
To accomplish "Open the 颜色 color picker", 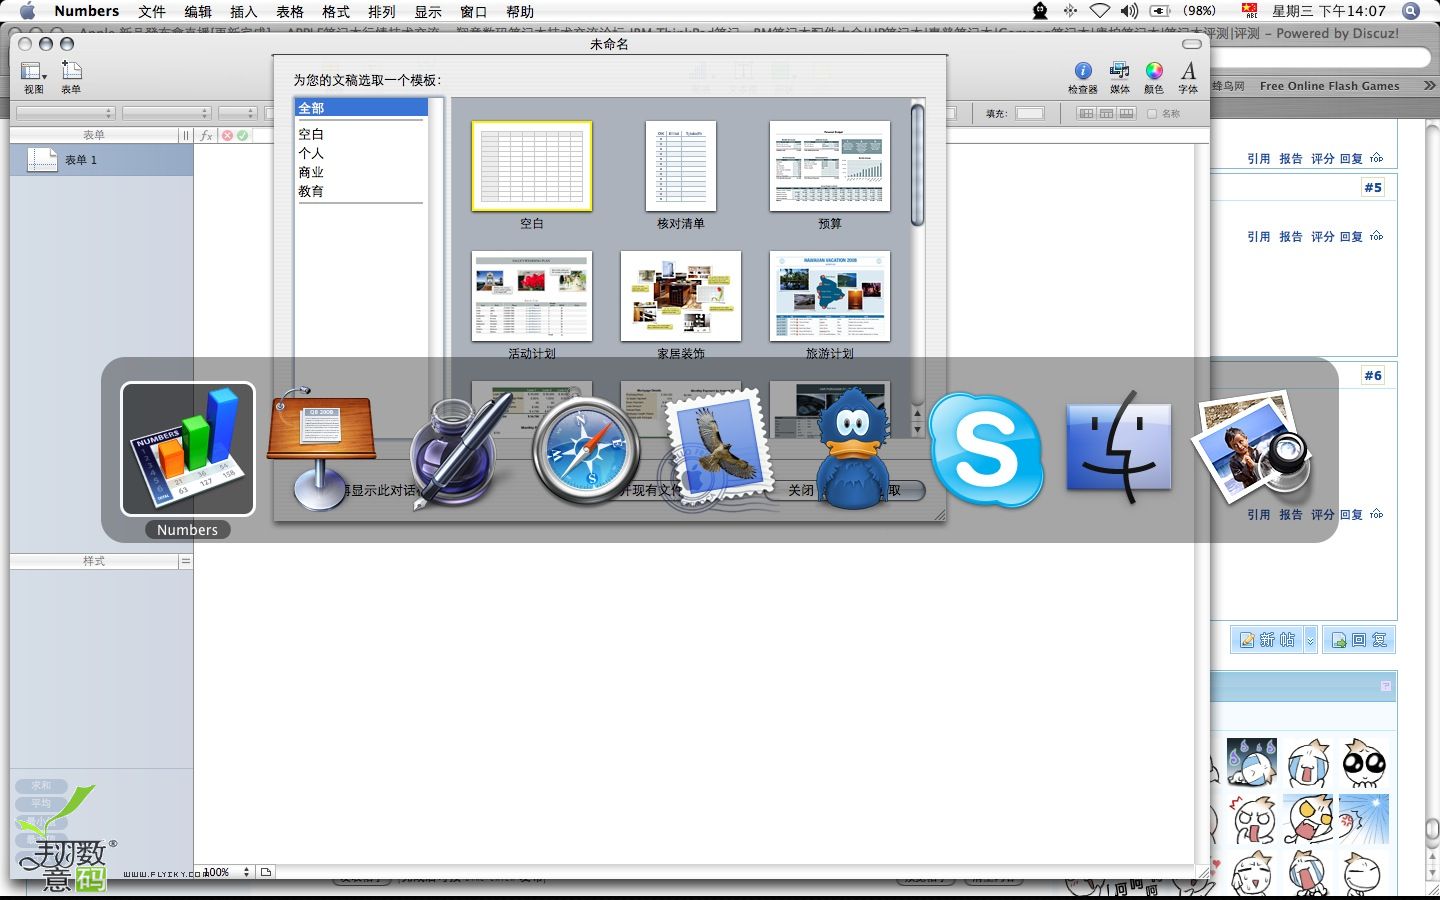I will click(x=1154, y=77).
